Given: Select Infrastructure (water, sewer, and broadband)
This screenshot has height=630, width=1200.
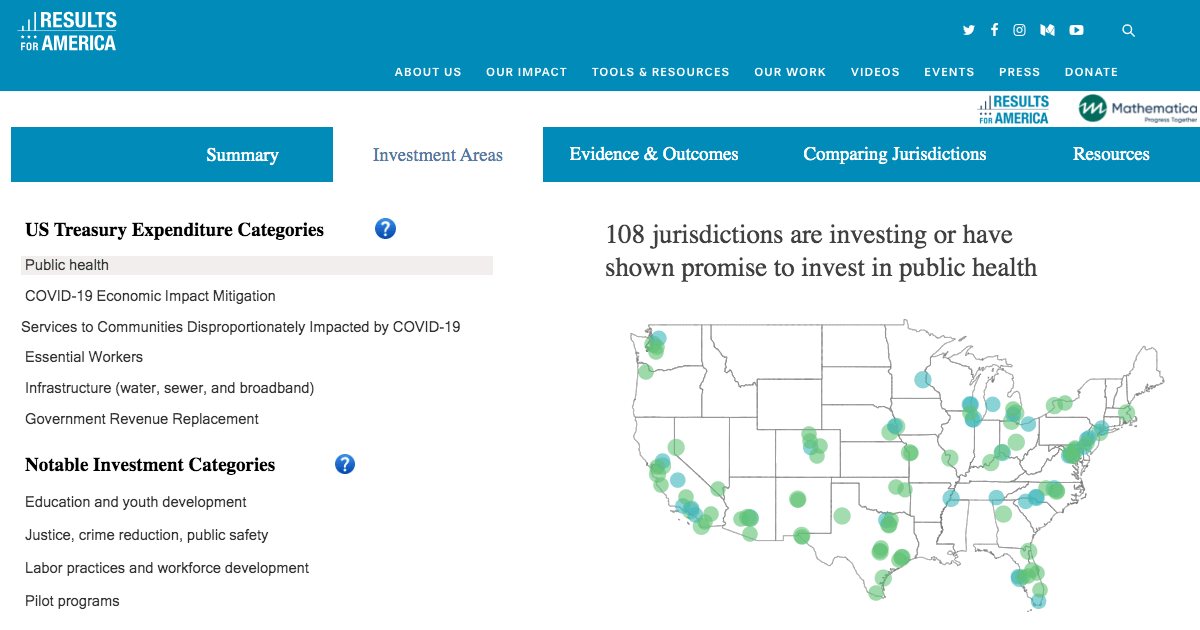Looking at the screenshot, I should (170, 388).
